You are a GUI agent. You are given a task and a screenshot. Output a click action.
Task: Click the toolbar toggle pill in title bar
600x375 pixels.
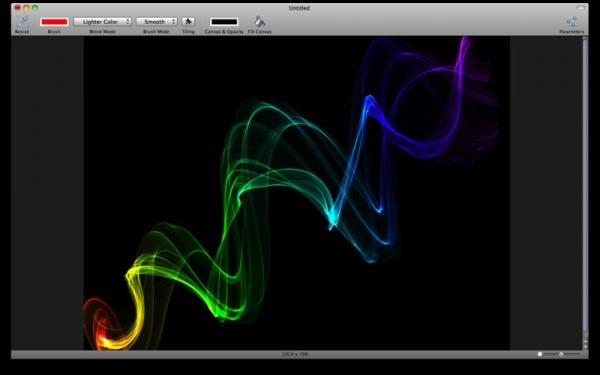point(581,8)
